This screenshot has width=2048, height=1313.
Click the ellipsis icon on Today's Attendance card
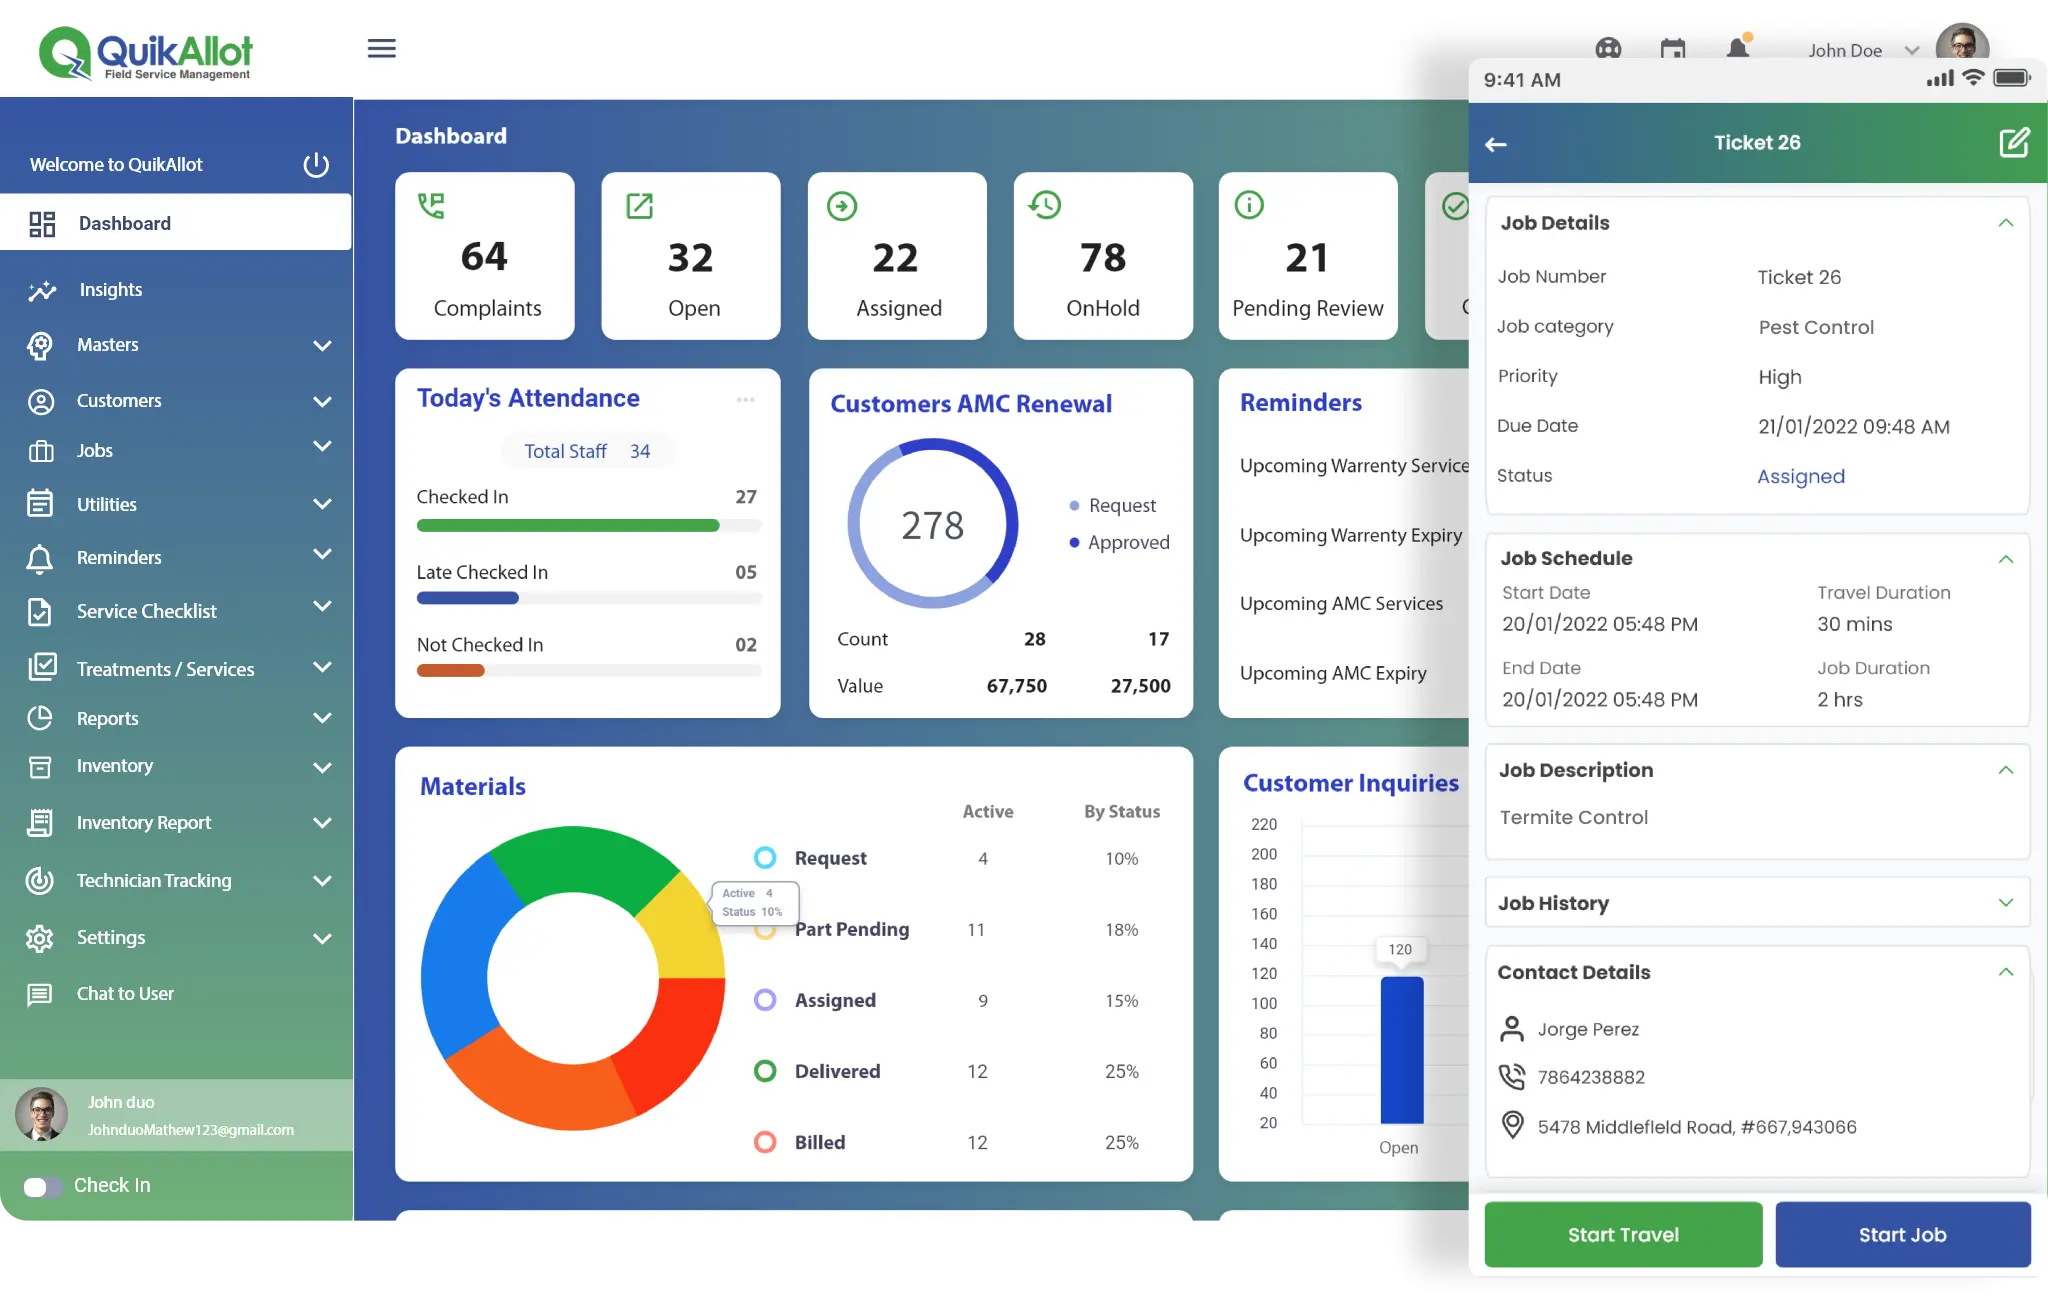pos(744,398)
